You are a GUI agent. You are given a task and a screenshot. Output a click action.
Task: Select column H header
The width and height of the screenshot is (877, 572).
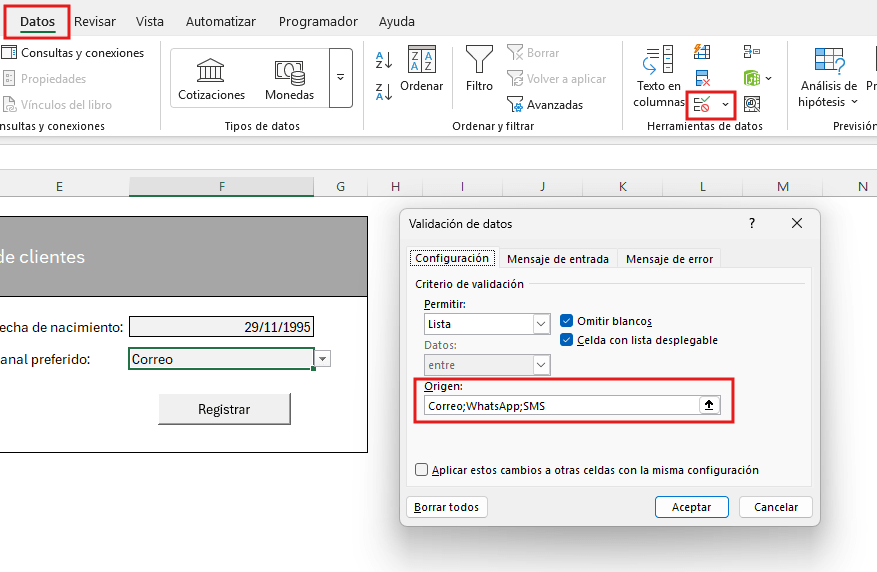[x=395, y=186]
